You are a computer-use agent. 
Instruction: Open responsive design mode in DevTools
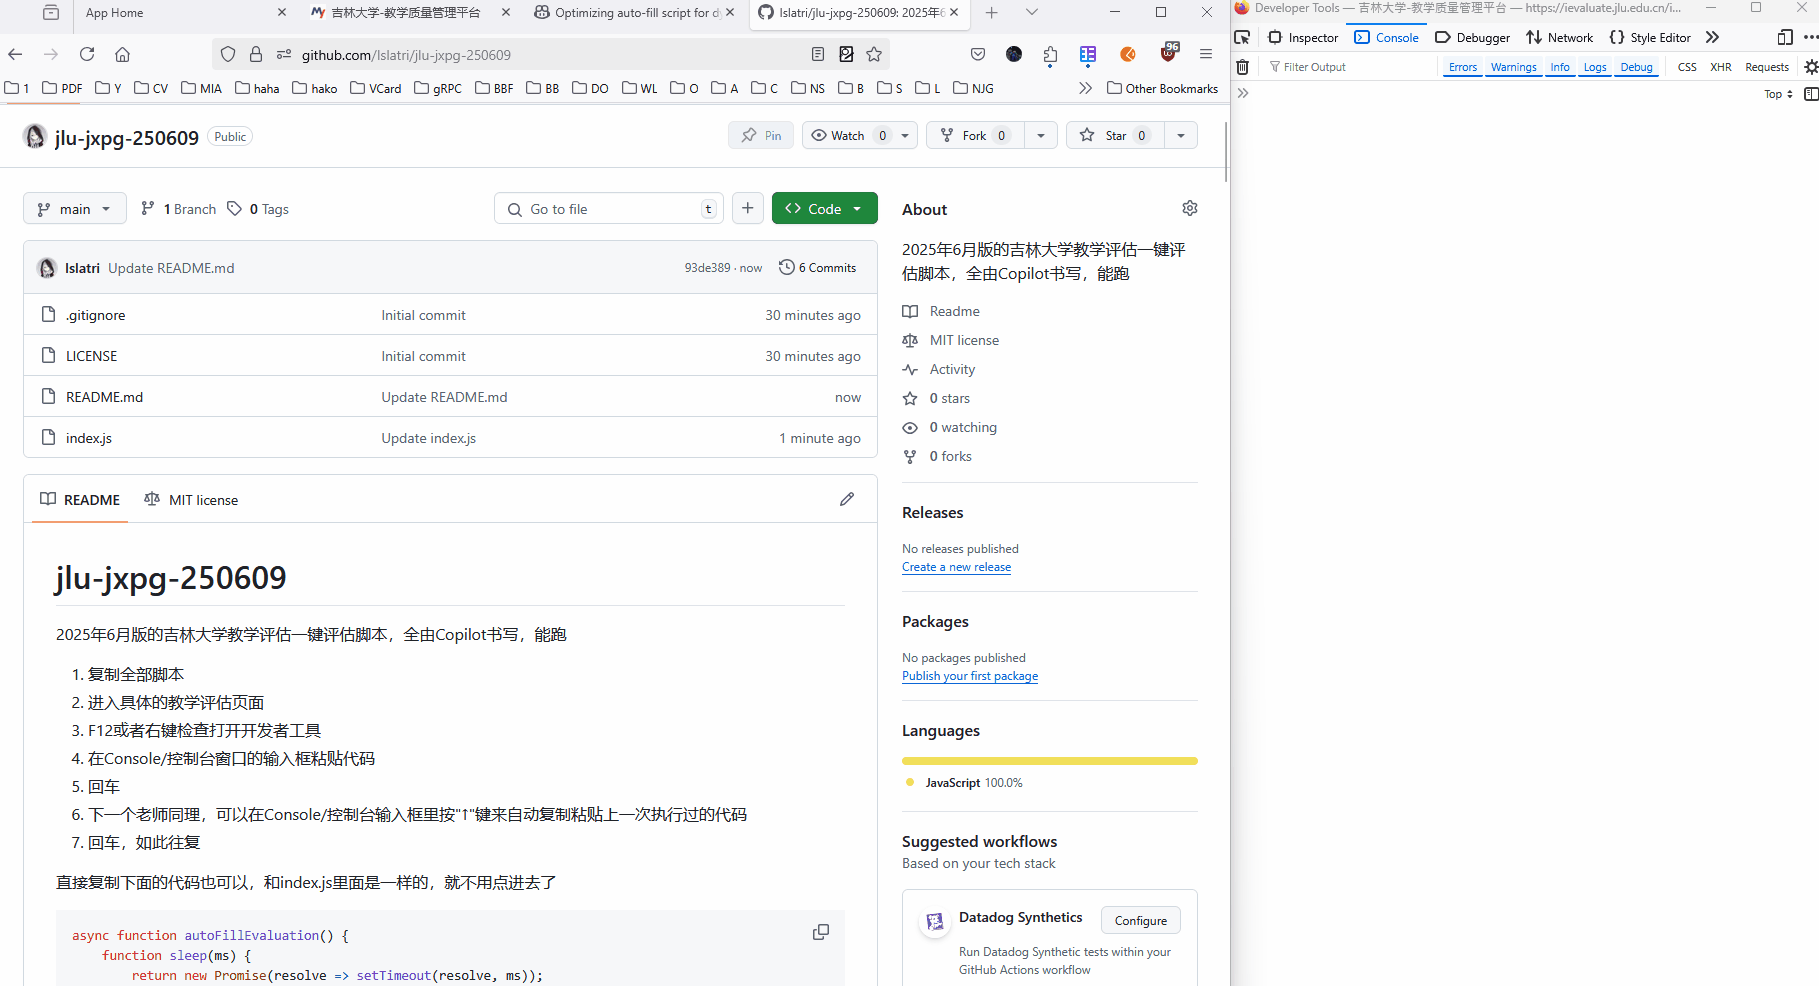pyautogui.click(x=1784, y=37)
